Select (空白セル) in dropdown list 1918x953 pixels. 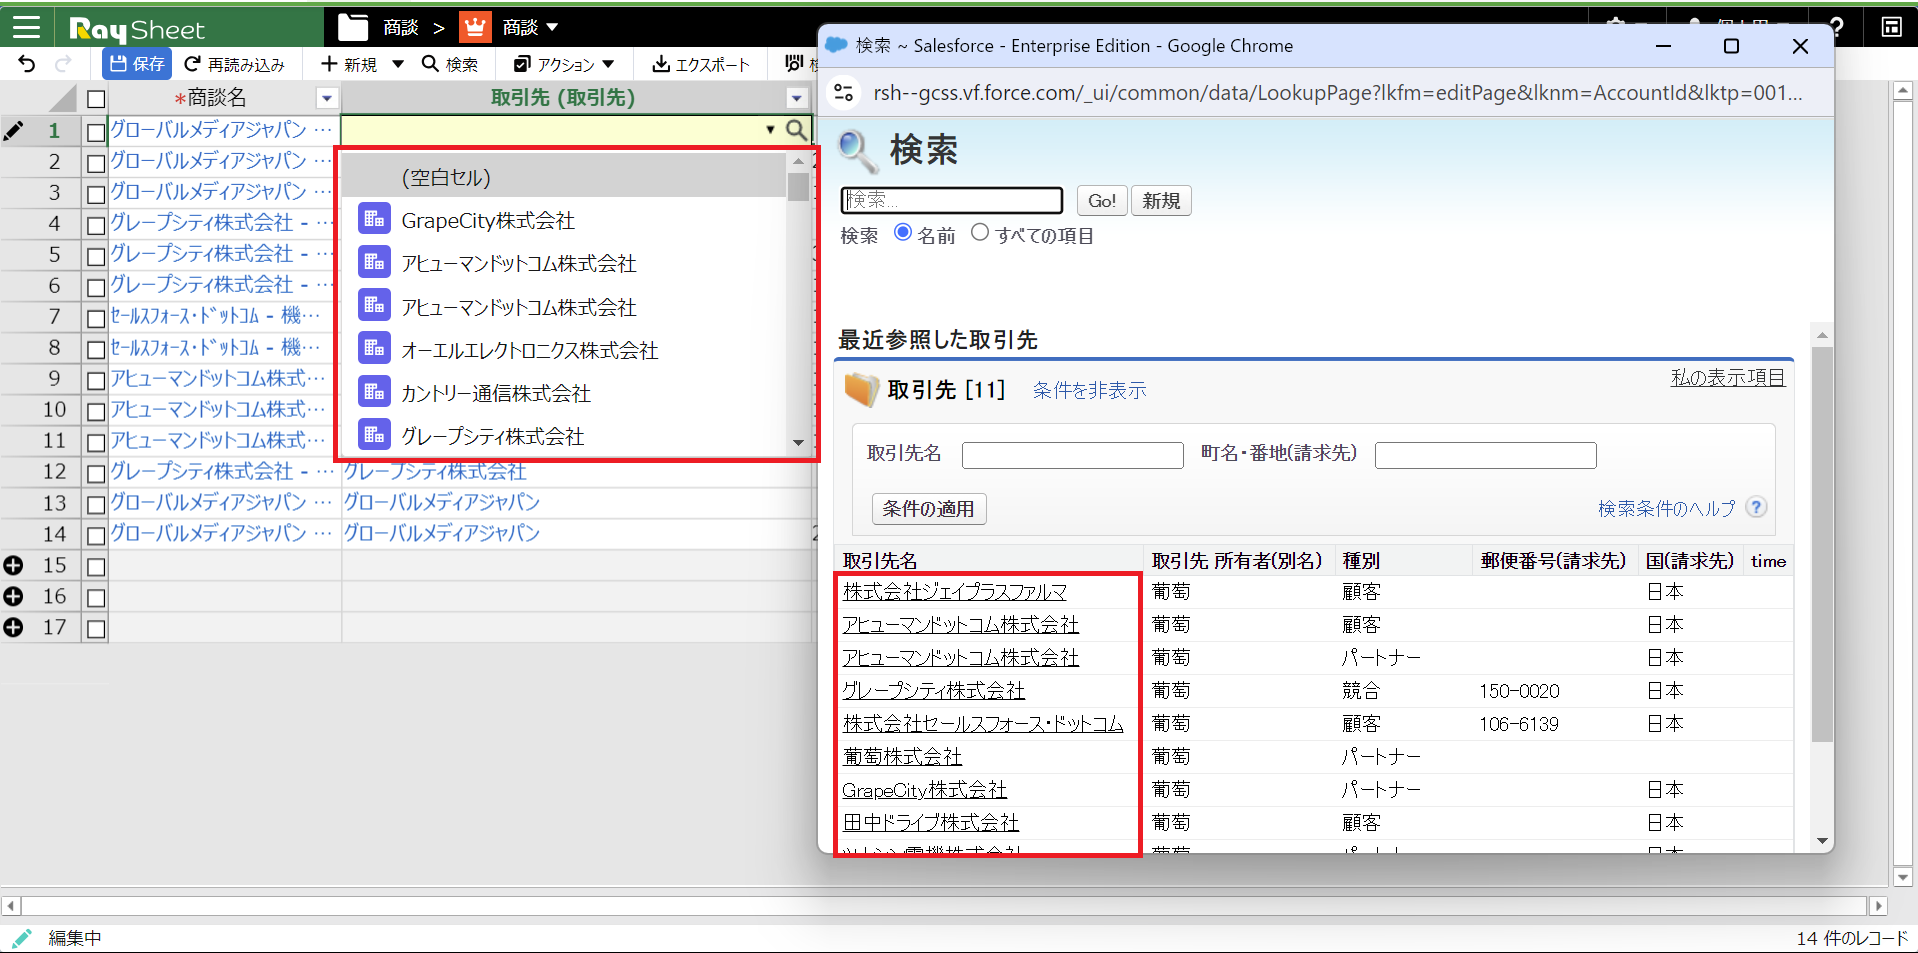click(564, 177)
